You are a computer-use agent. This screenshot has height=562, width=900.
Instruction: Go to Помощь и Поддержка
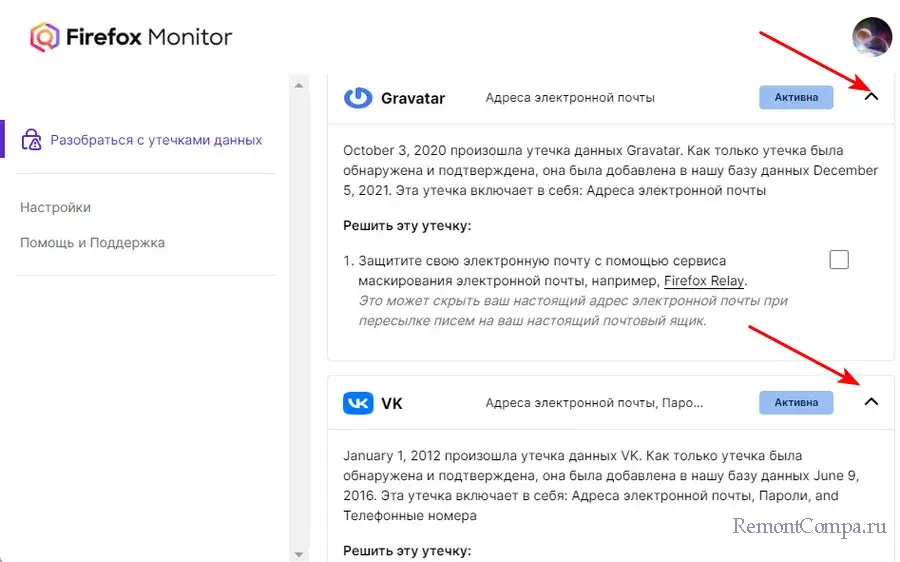92,243
